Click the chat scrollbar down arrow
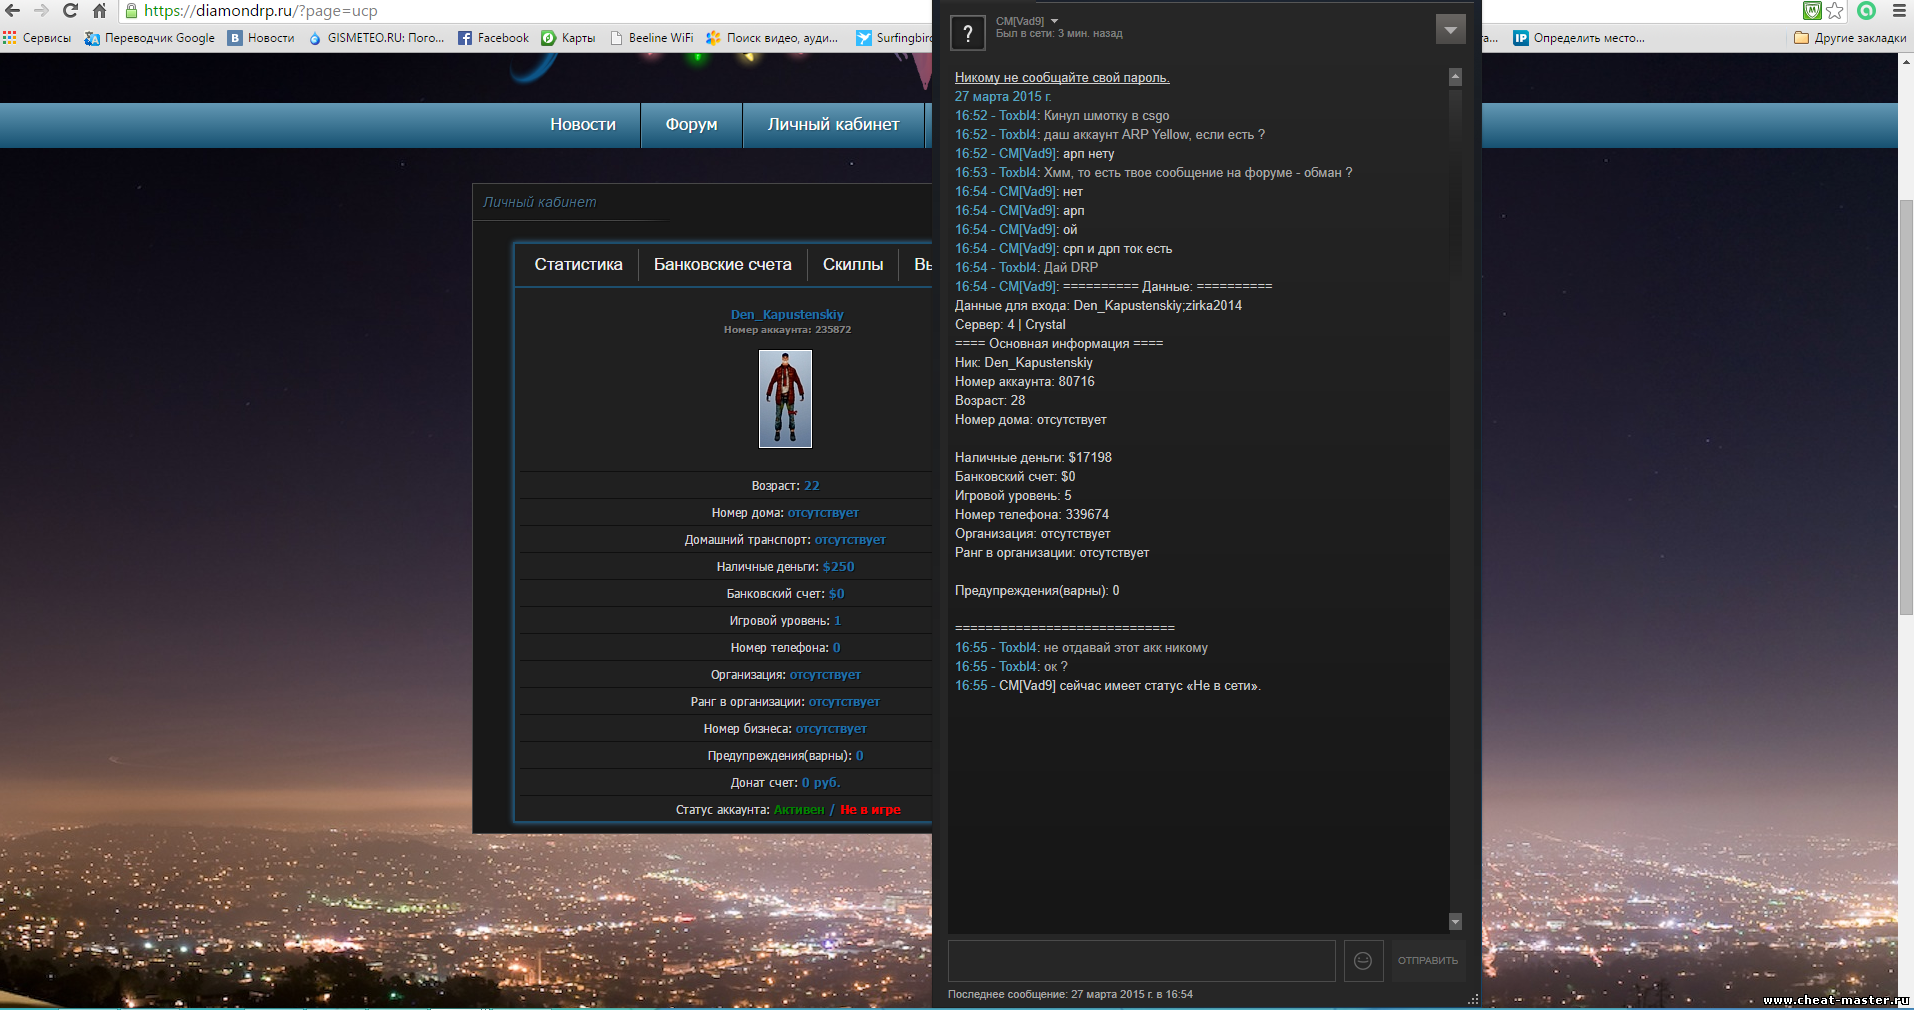This screenshot has width=1914, height=1010. click(1455, 921)
